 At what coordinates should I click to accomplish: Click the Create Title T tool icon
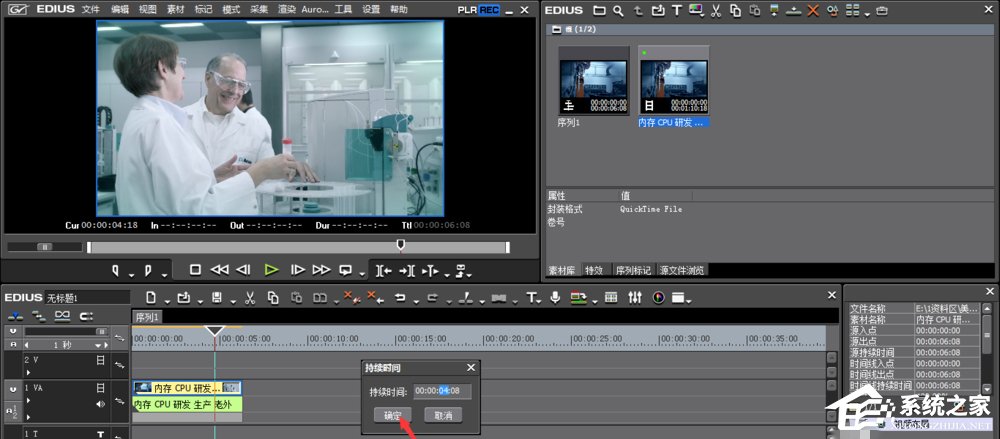(x=531, y=297)
